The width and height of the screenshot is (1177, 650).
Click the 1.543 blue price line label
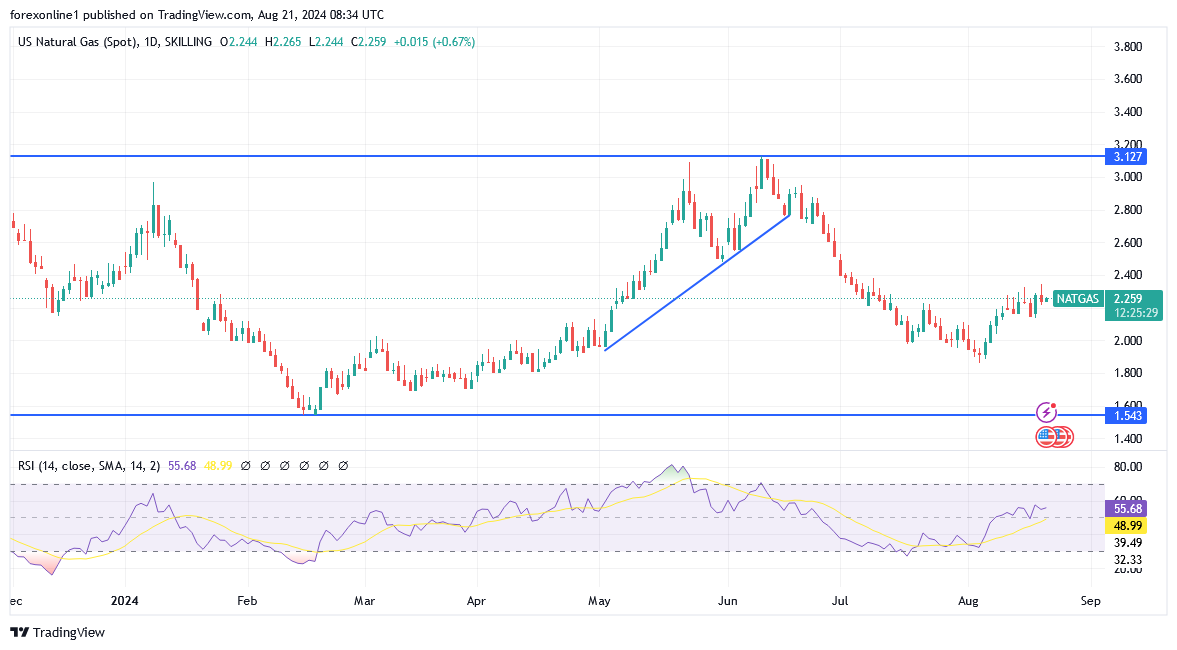[1127, 415]
